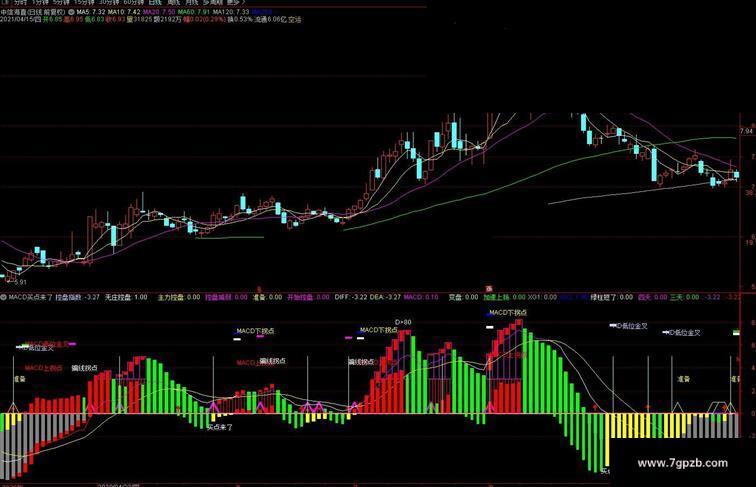This screenshot has width=756, height=487.
Task: Open the 多周期 multi-period tab
Action: click(x=213, y=2)
